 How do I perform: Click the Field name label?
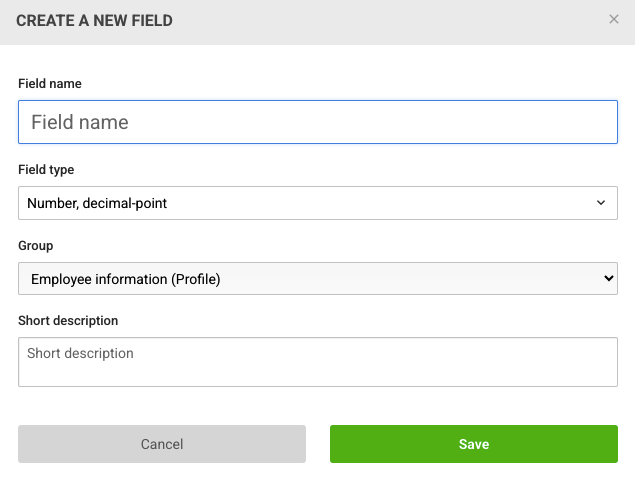click(50, 83)
